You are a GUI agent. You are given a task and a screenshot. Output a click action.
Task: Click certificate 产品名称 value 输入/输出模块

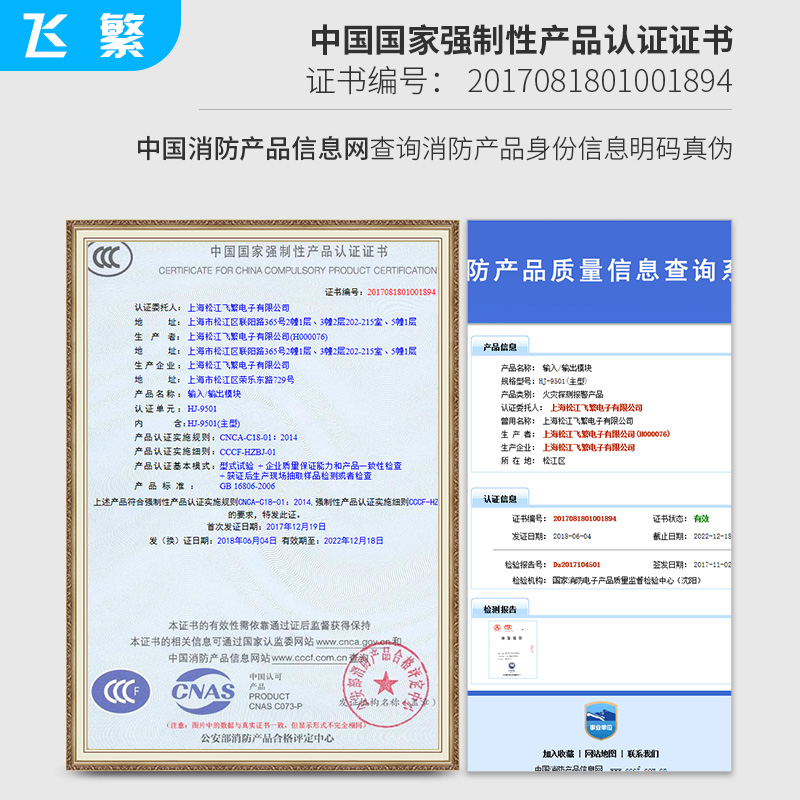pos(214,394)
